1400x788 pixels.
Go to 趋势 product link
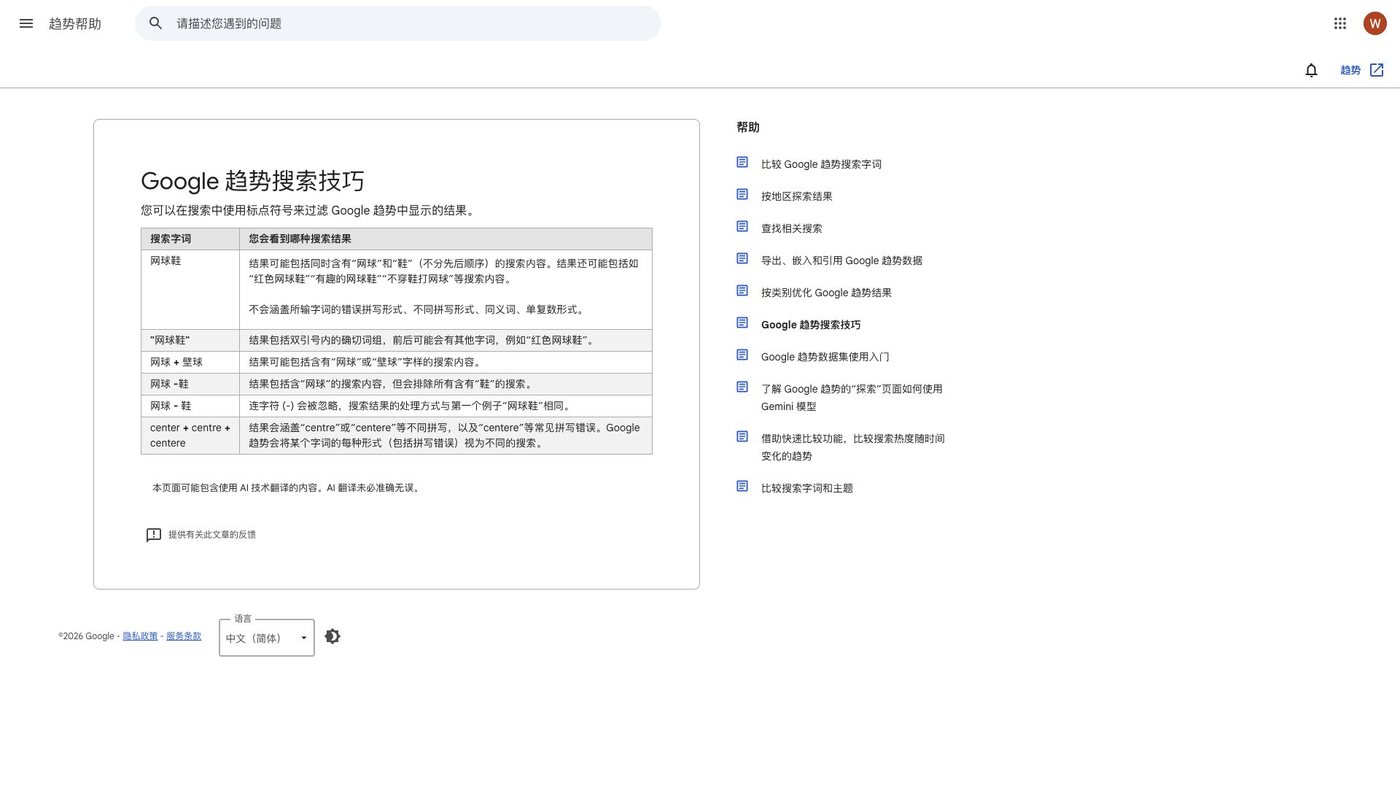click(1350, 70)
